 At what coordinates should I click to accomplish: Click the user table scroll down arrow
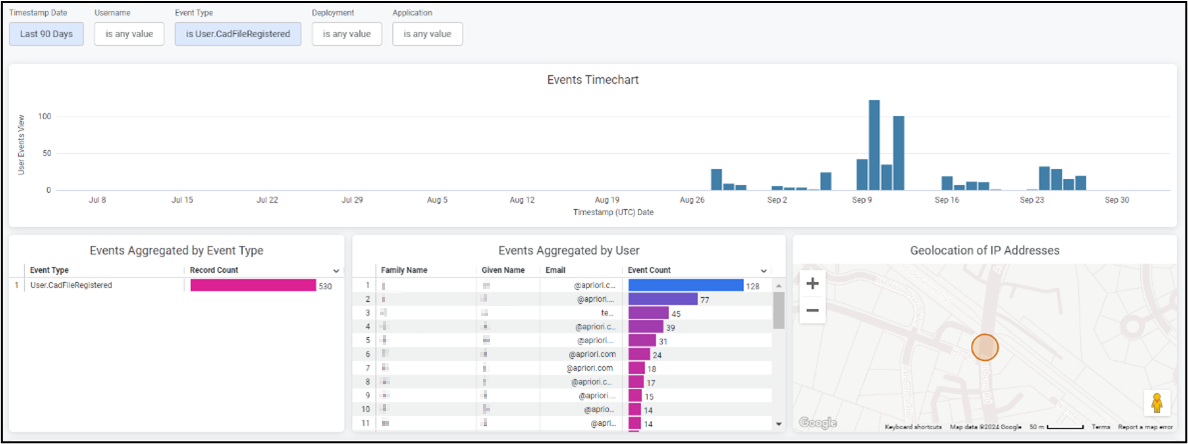(x=778, y=424)
